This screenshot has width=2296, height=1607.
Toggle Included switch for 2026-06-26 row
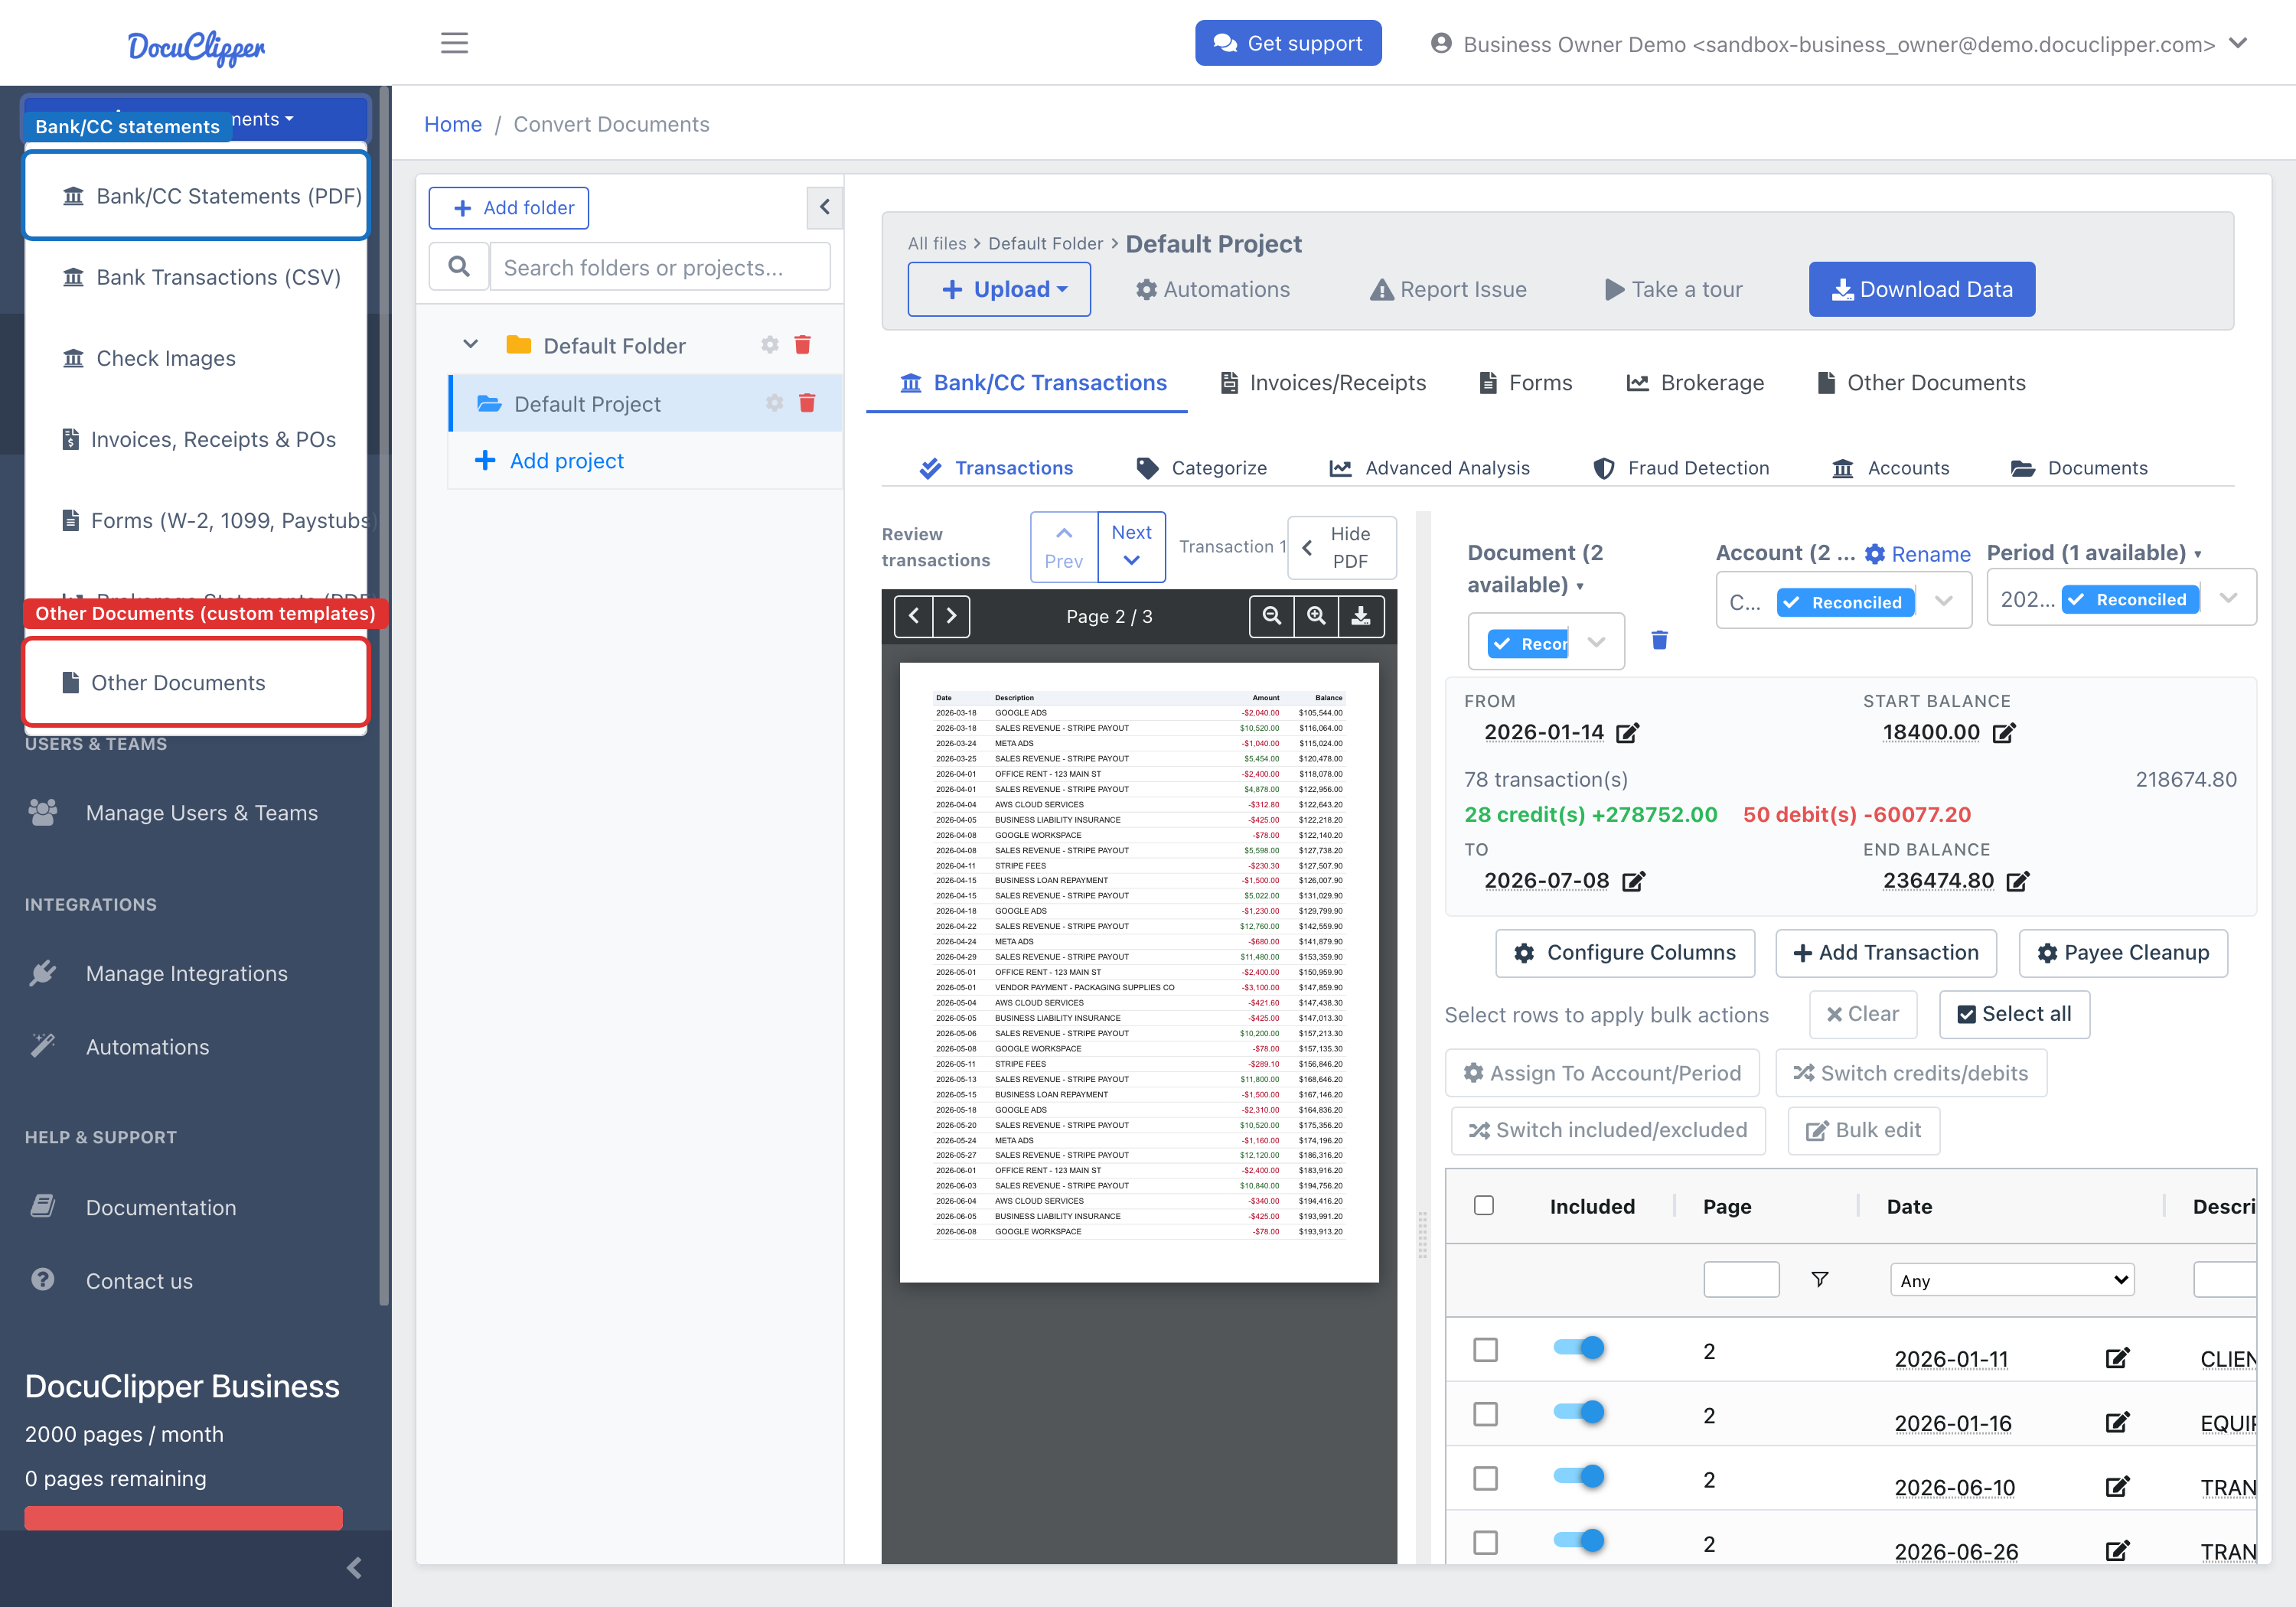click(x=1579, y=1540)
